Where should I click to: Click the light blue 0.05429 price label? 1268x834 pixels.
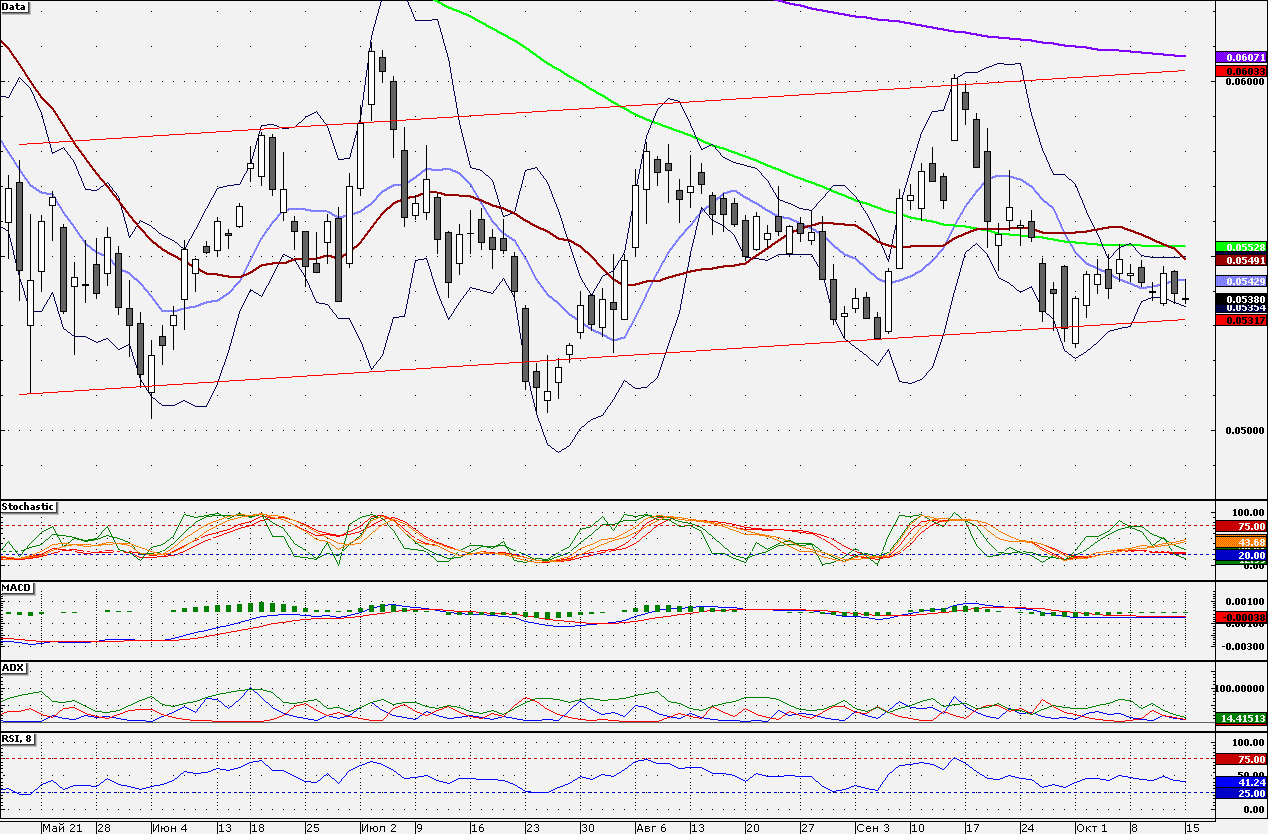[1241, 281]
